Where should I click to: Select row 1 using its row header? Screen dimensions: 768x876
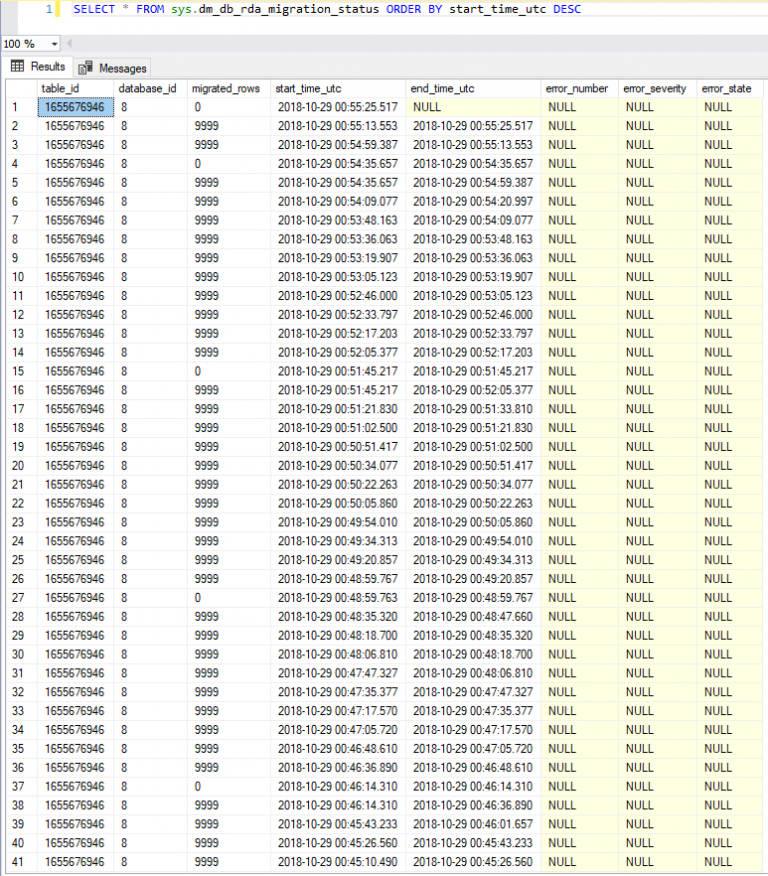(18, 107)
